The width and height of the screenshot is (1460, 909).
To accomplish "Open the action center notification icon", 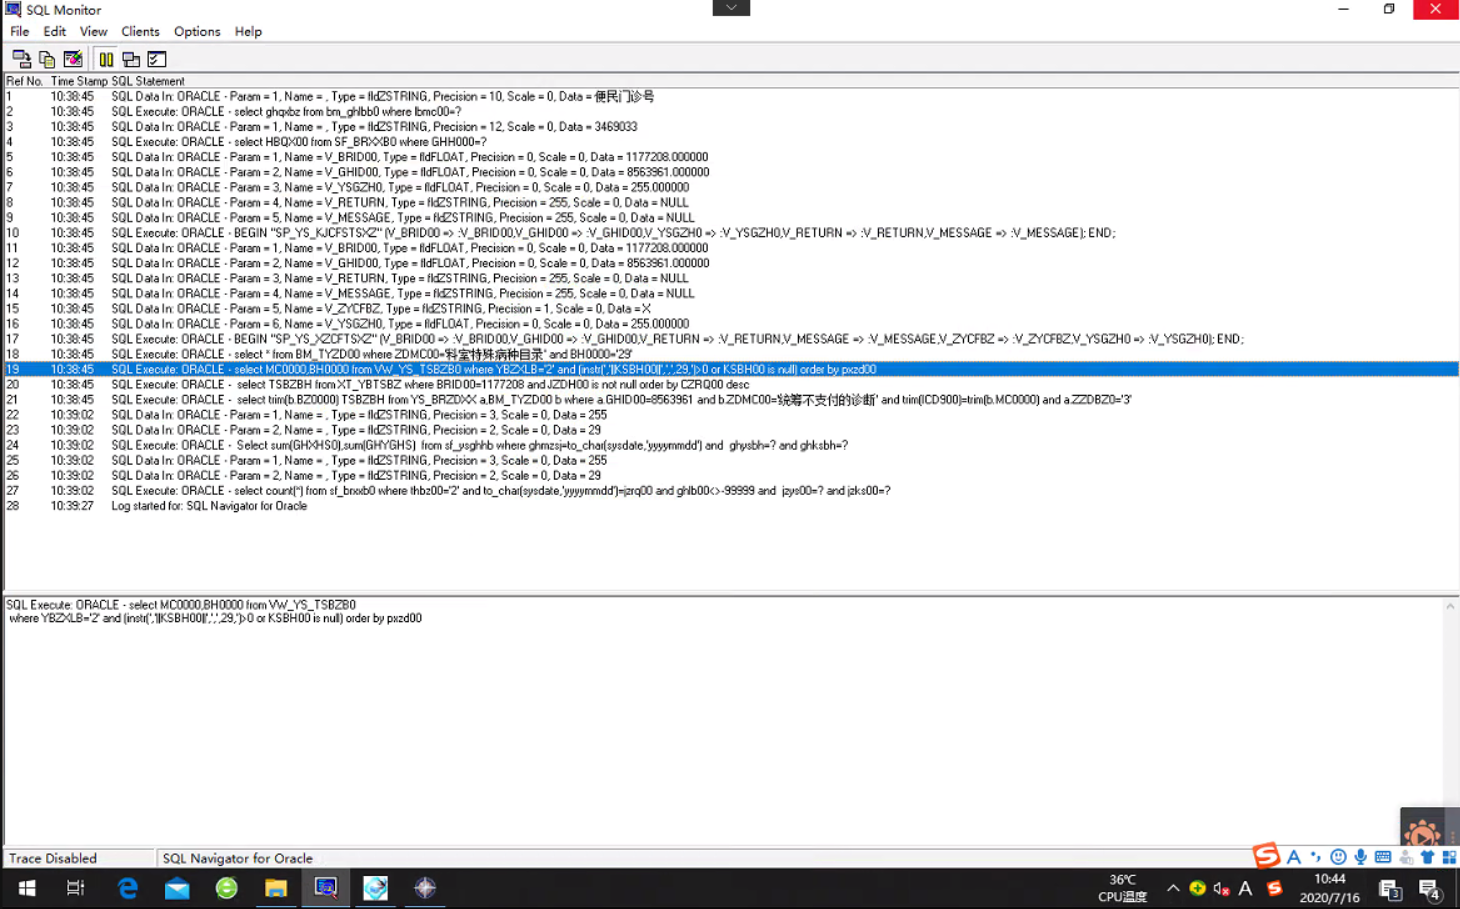I will [1430, 889].
